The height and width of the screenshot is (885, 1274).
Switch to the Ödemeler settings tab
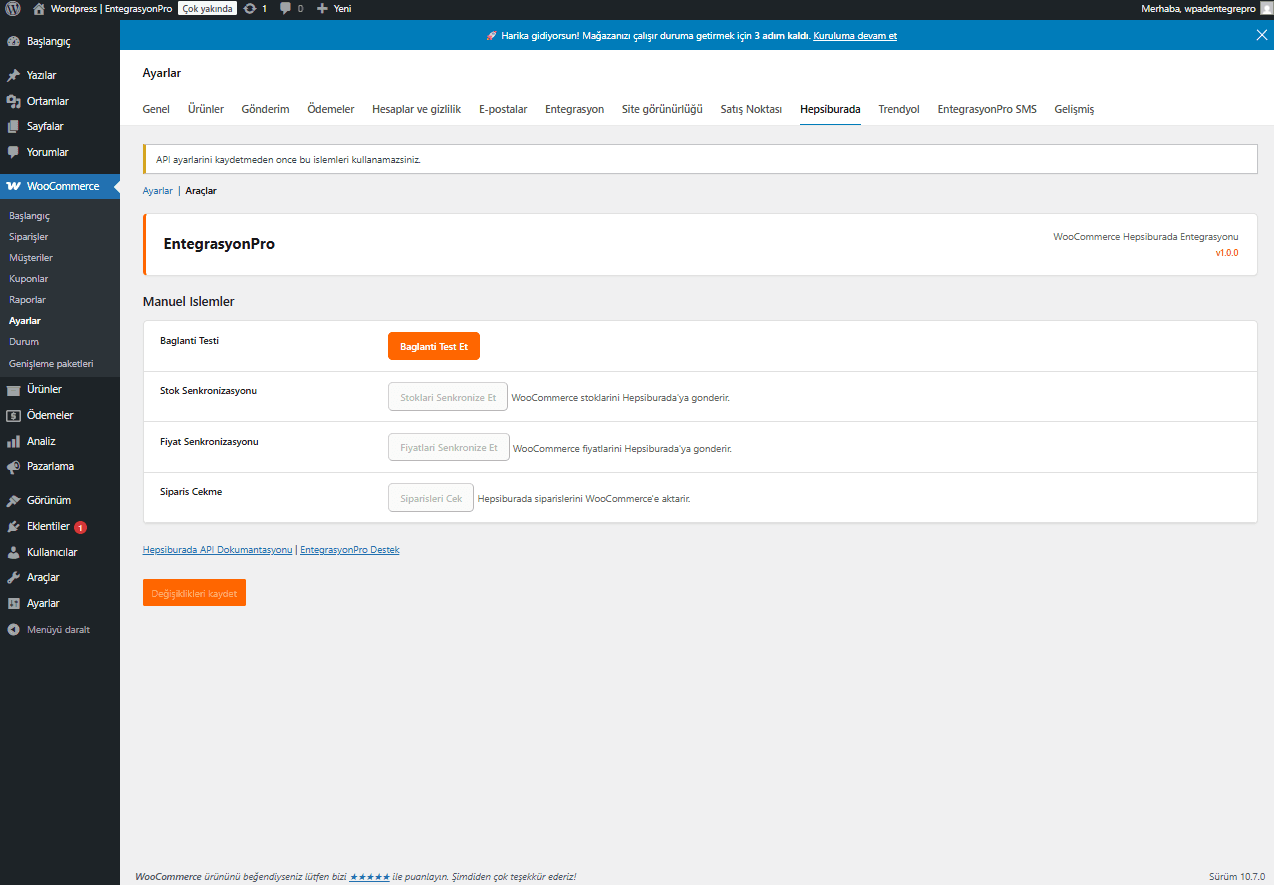(x=331, y=109)
